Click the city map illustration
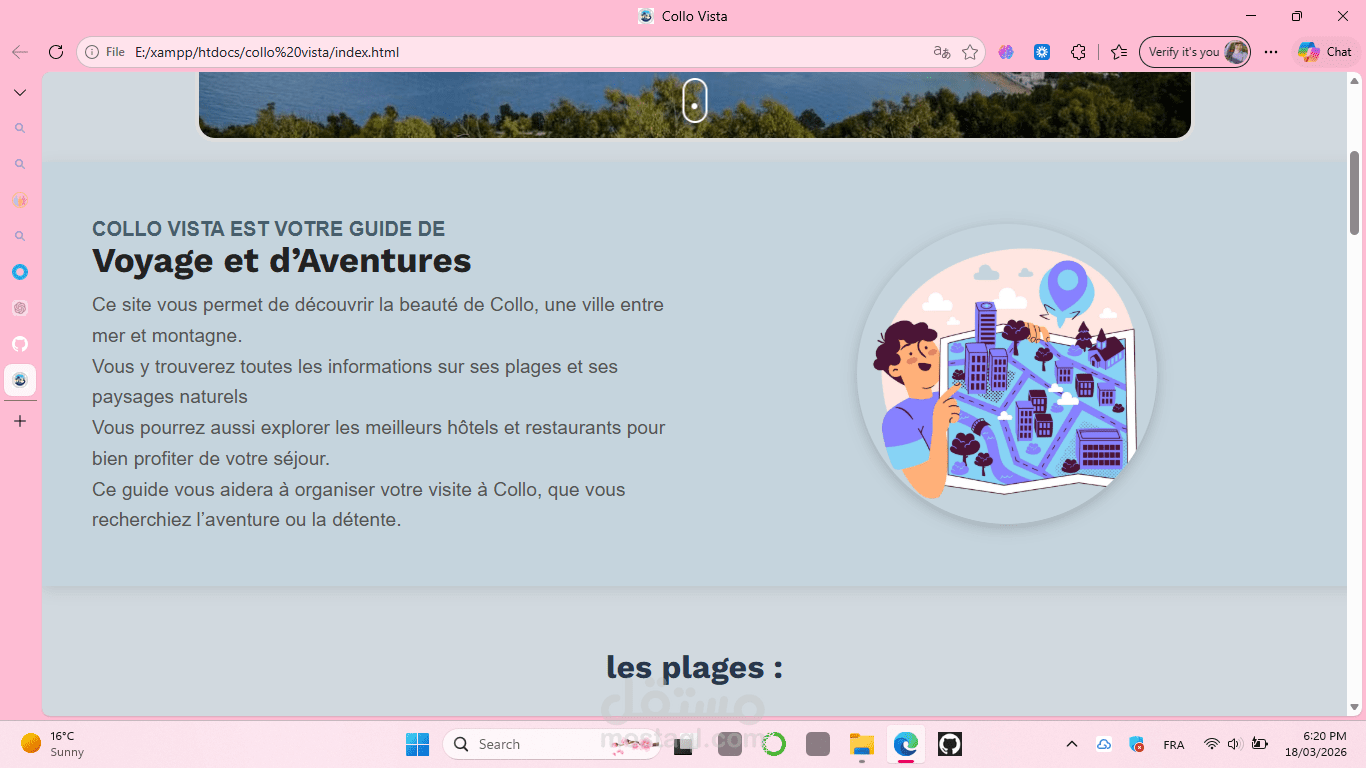This screenshot has height=768, width=1366. [x=1007, y=374]
